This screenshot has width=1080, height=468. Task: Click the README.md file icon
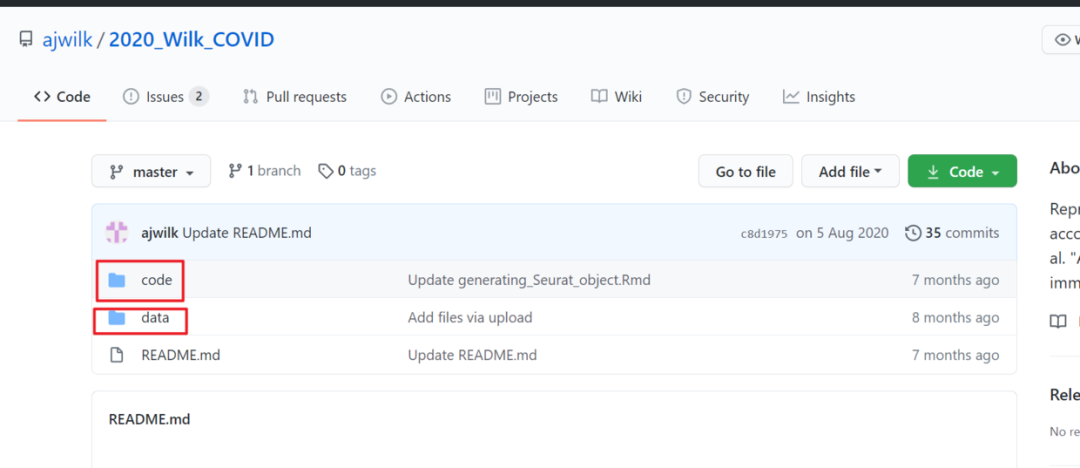click(117, 355)
